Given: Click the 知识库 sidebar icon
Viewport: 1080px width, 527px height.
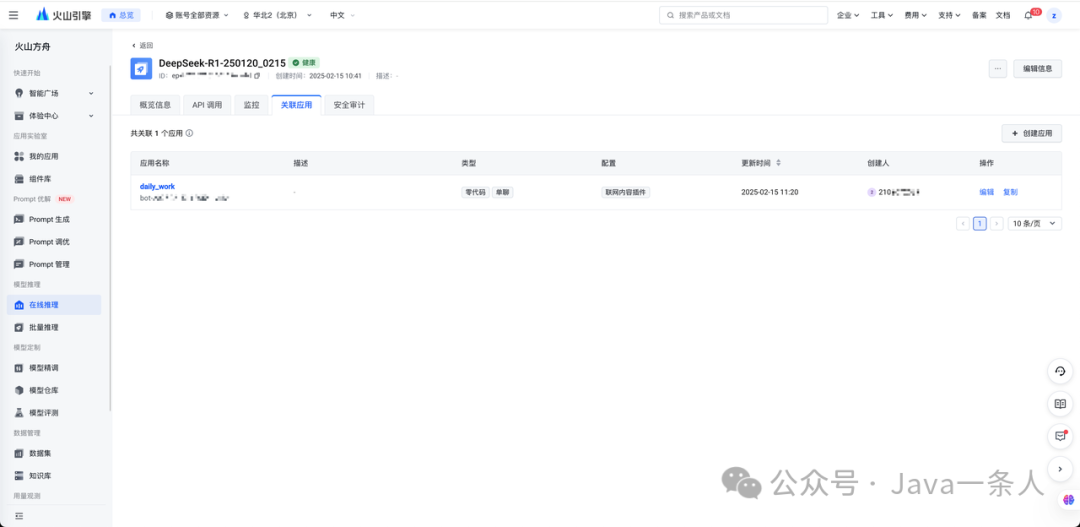Looking at the screenshot, I should tap(19, 475).
